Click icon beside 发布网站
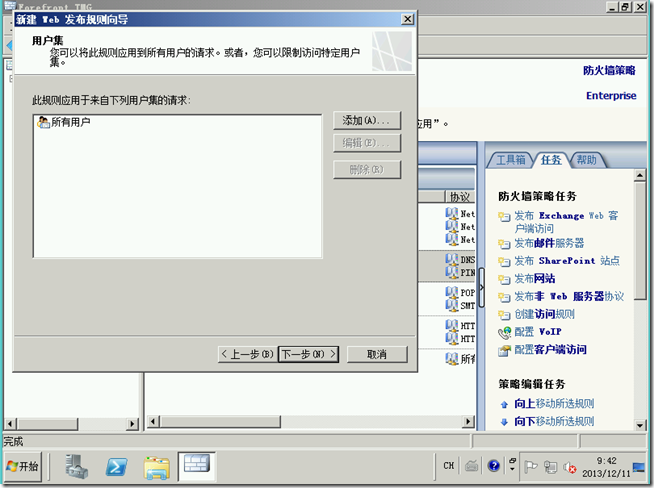Screen dimensions: 654x488 coord(504,279)
